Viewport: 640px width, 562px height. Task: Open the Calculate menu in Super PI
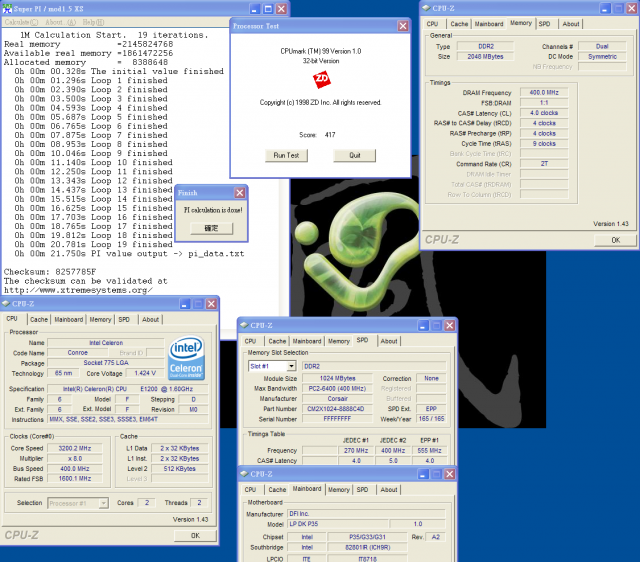[x=21, y=22]
